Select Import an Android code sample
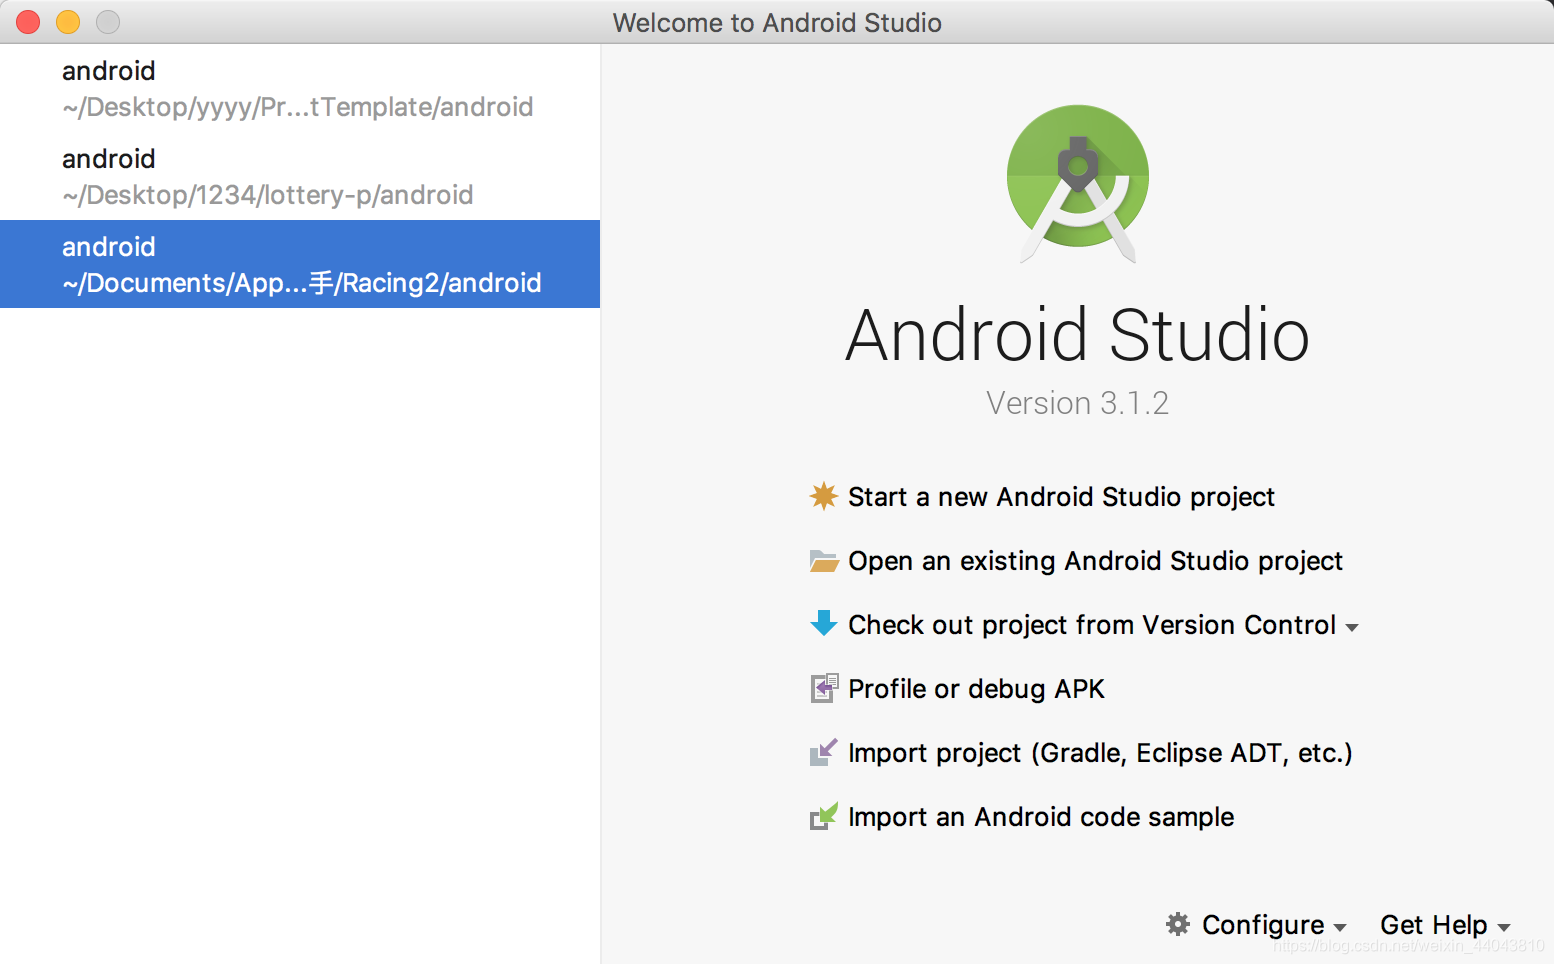 (1041, 817)
